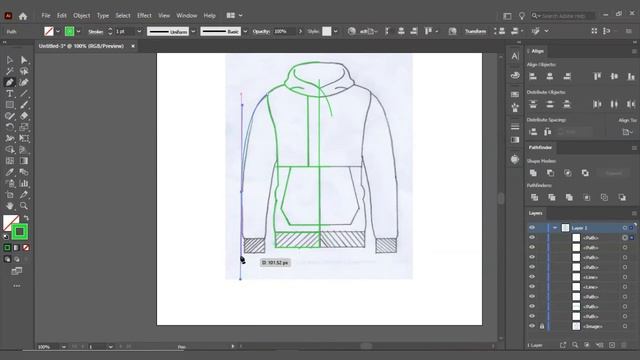Open the Object menu

coord(82,16)
